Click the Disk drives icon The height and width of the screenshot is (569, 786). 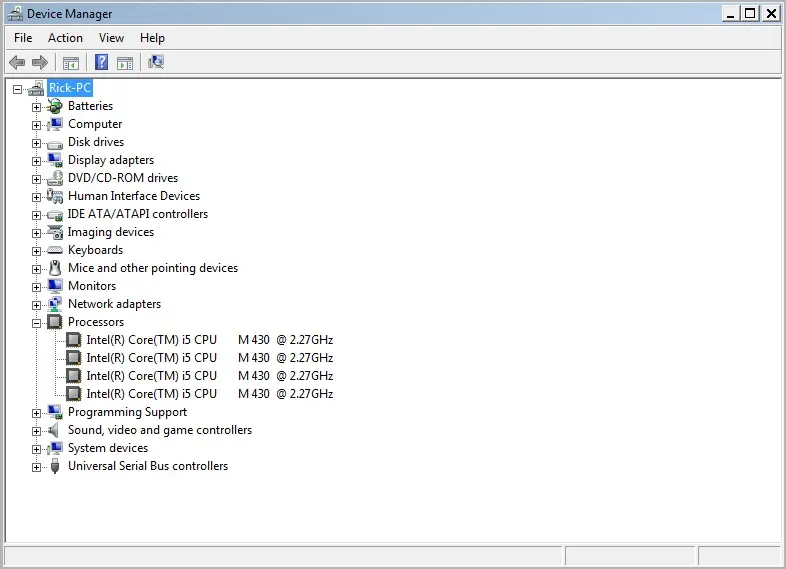[55, 144]
